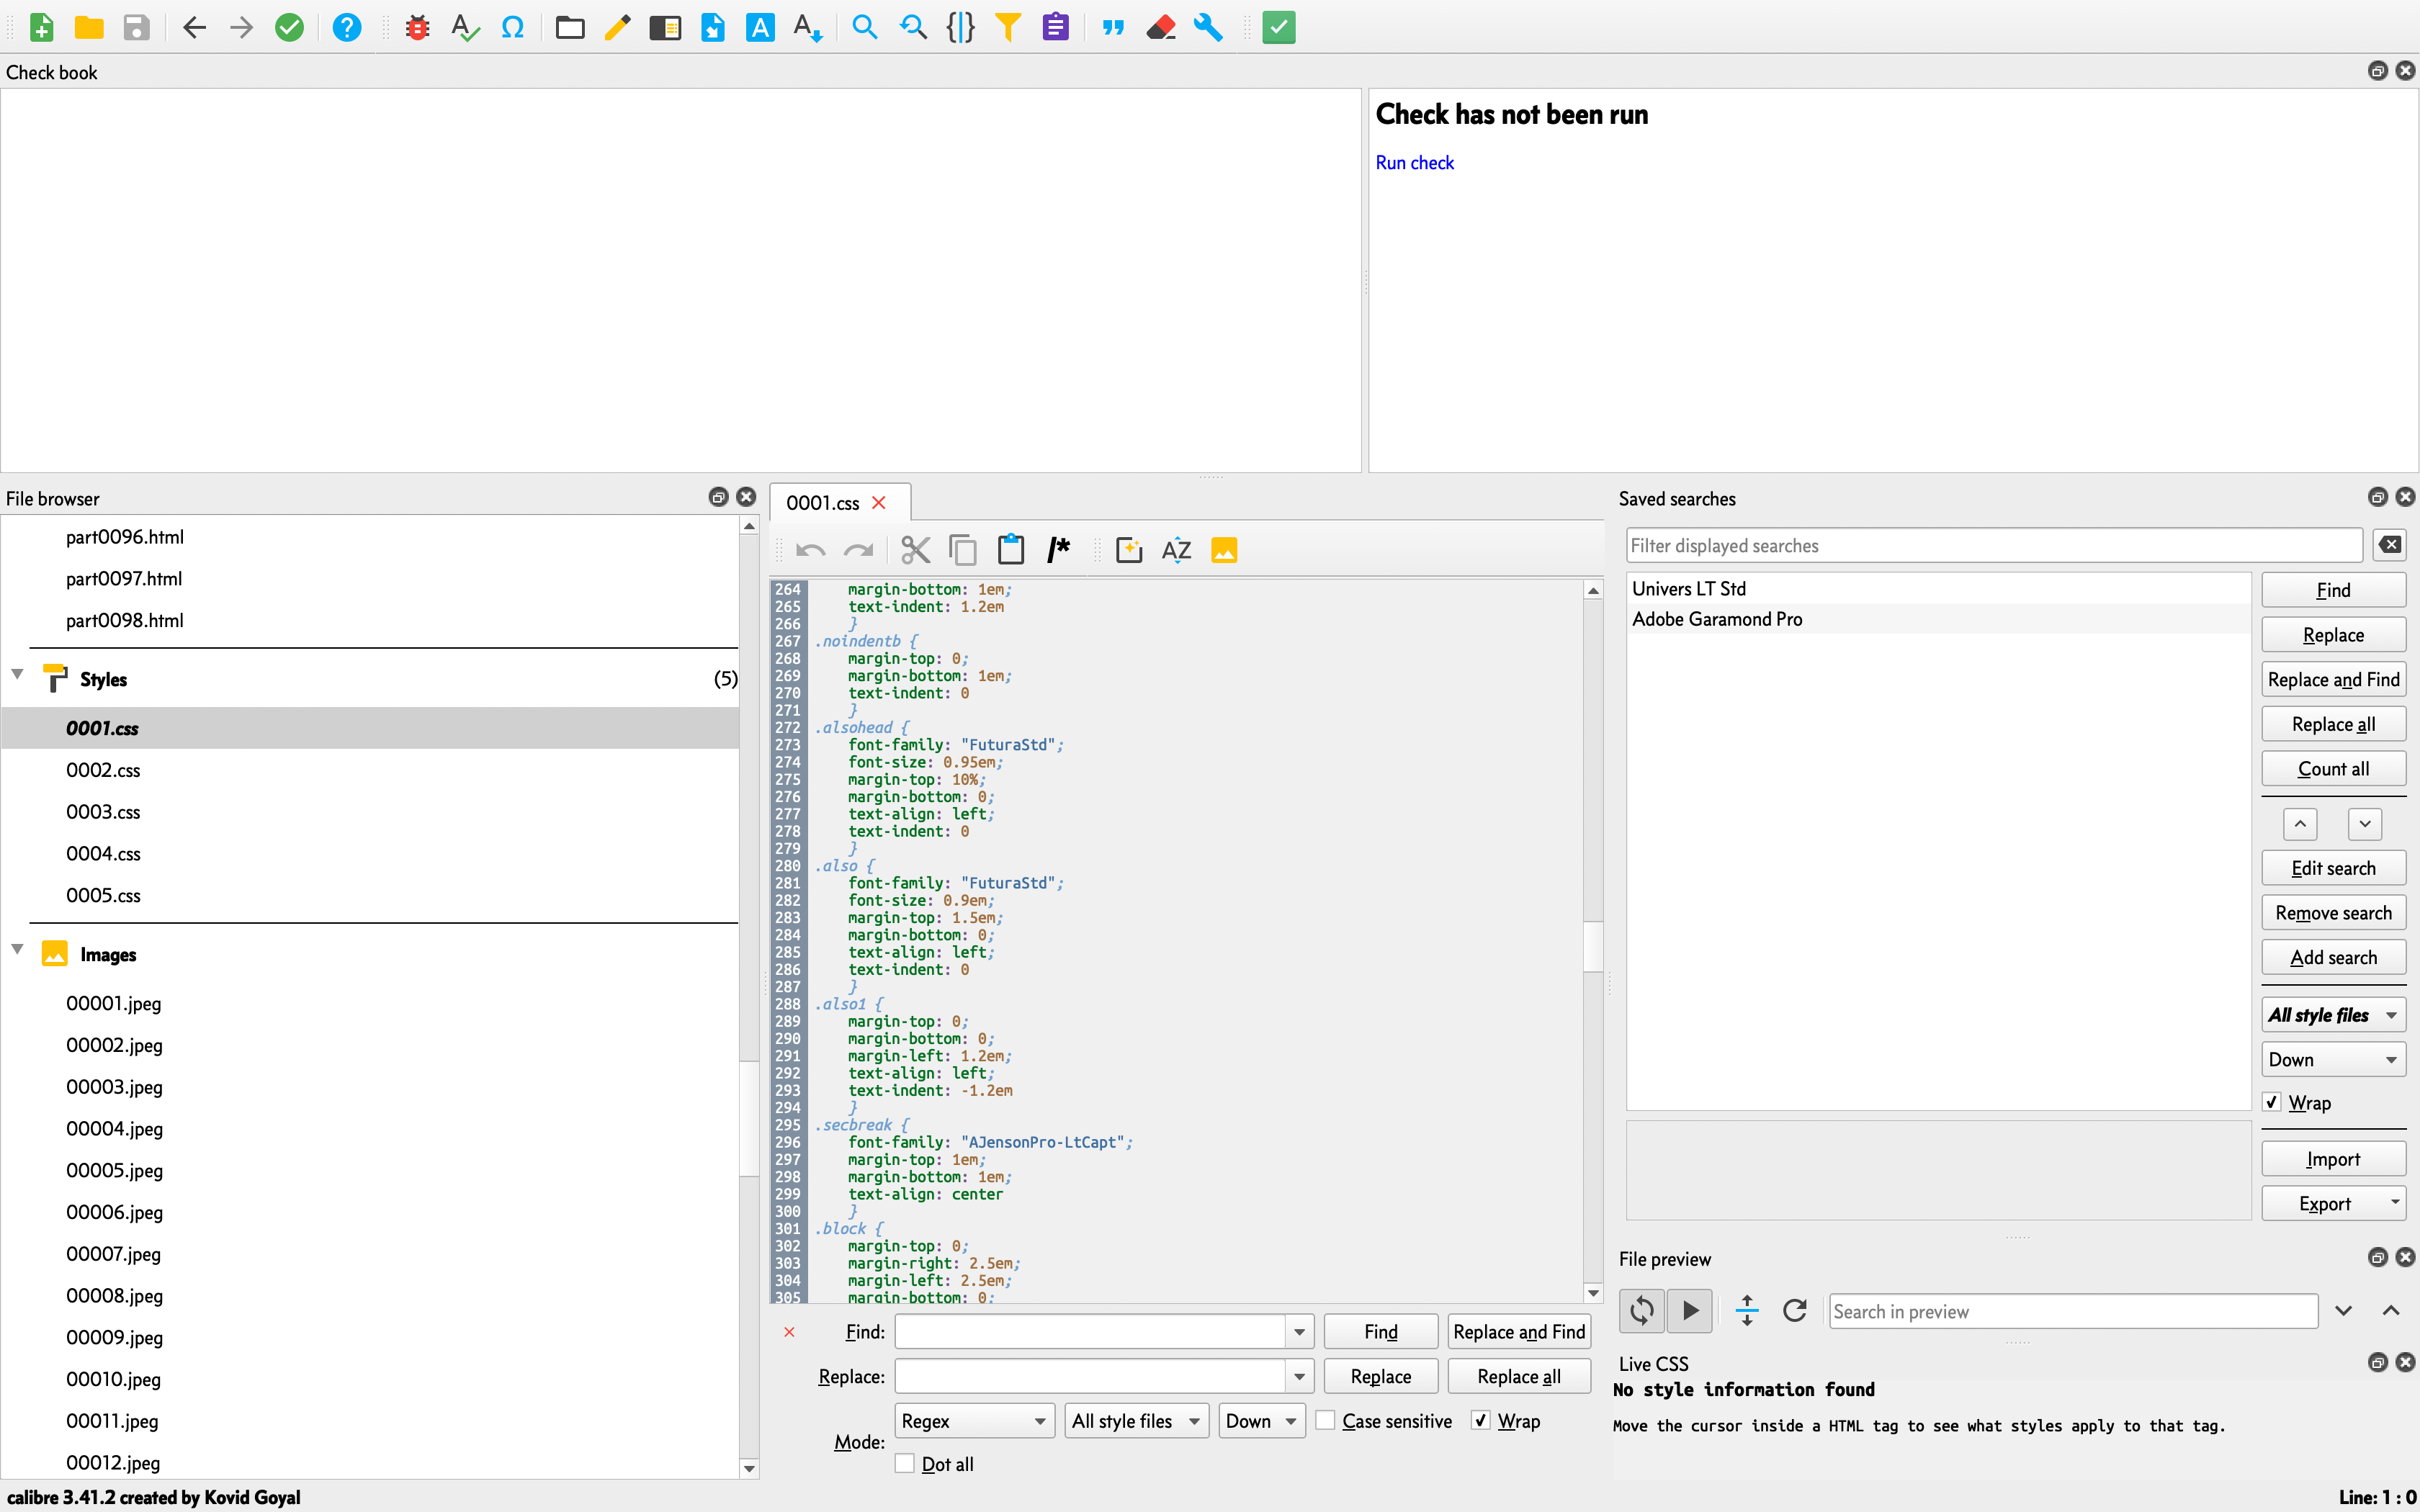Viewport: 2420px width, 1512px height.
Task: Check the Dot all option
Action: point(905,1464)
